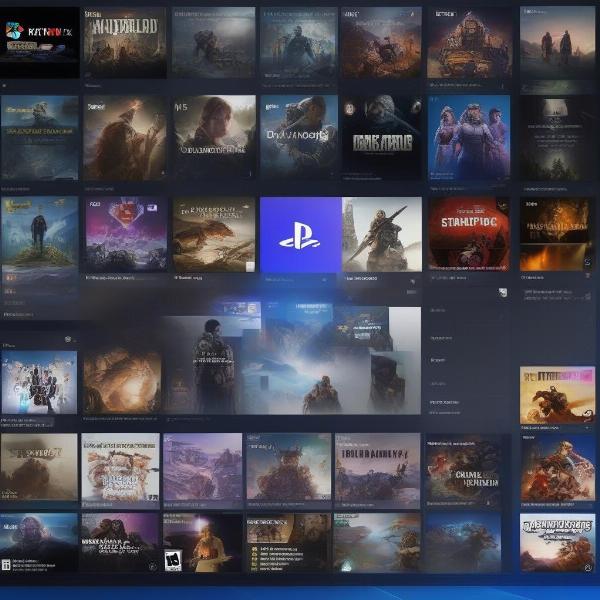Open the yellow-and-pink tile with mounted rider
Viewport: 600px width, 600px height.
[558, 395]
